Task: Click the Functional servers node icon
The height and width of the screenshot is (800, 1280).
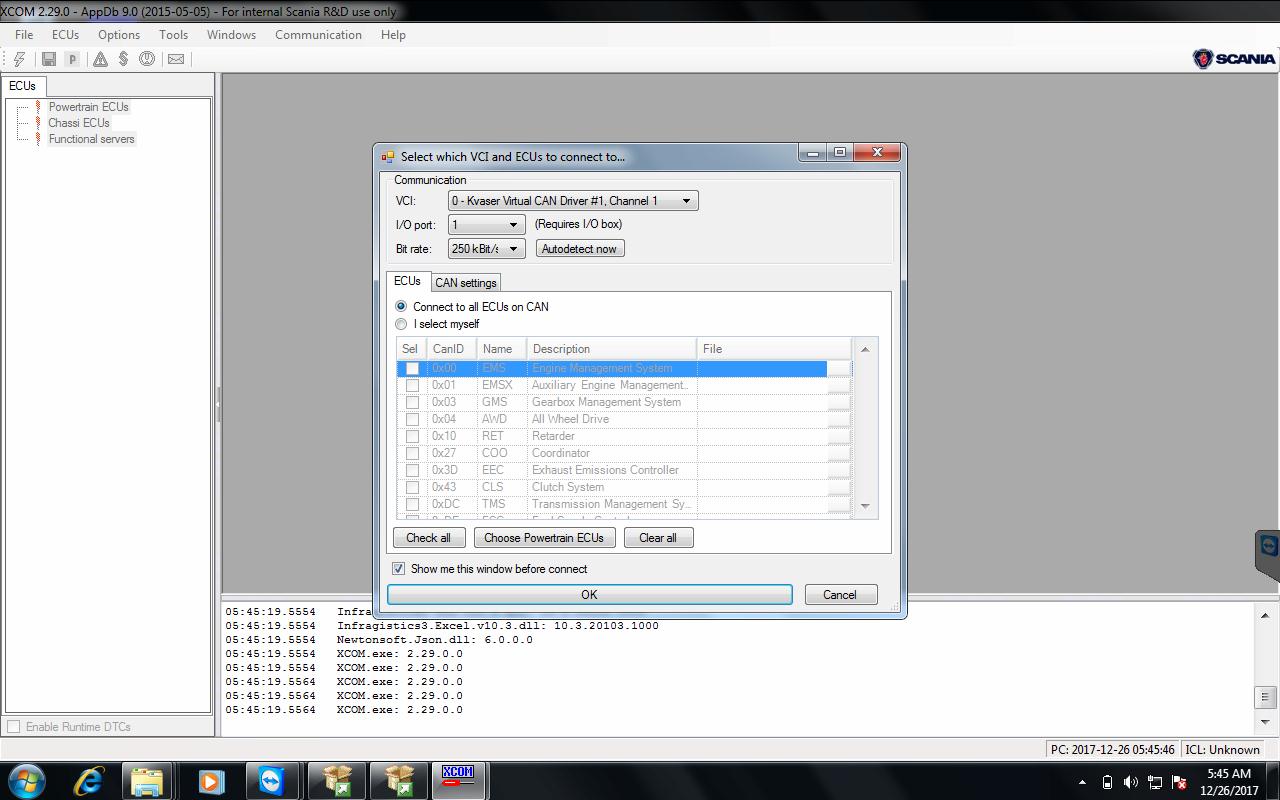Action: (39, 139)
